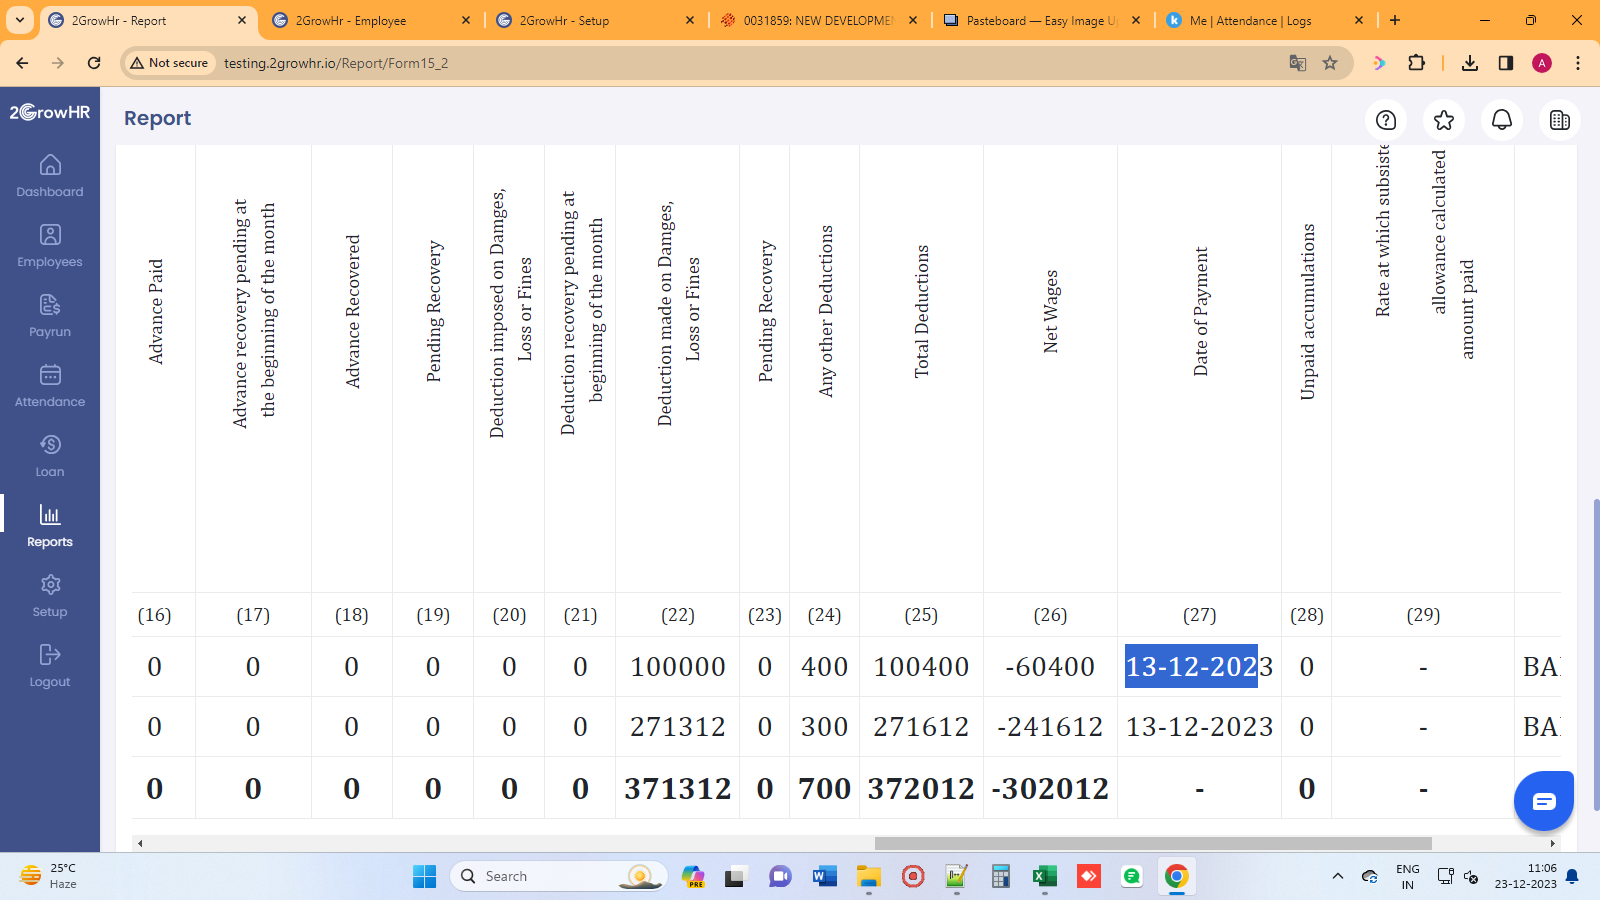1600x900 pixels.
Task: Click deduction value 271312
Action: [x=678, y=727]
